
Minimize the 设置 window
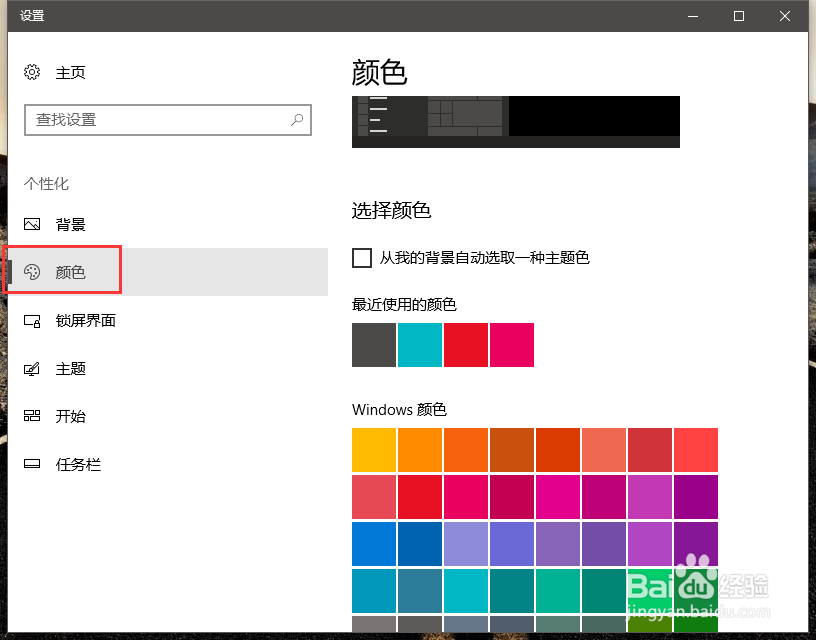693,16
